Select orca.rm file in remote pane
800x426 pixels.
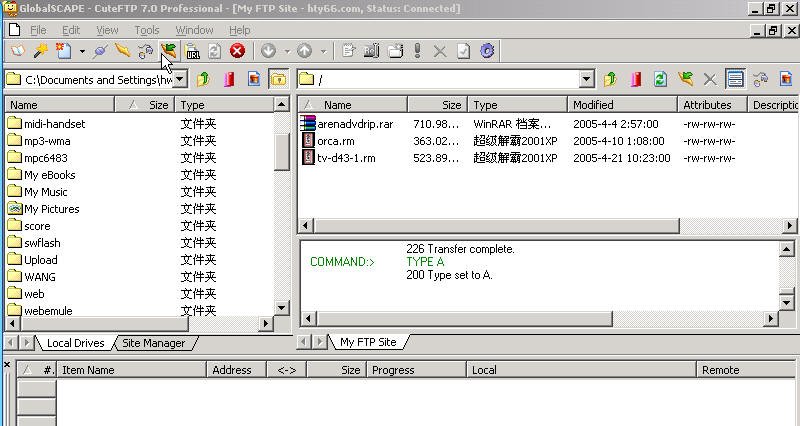click(336, 141)
